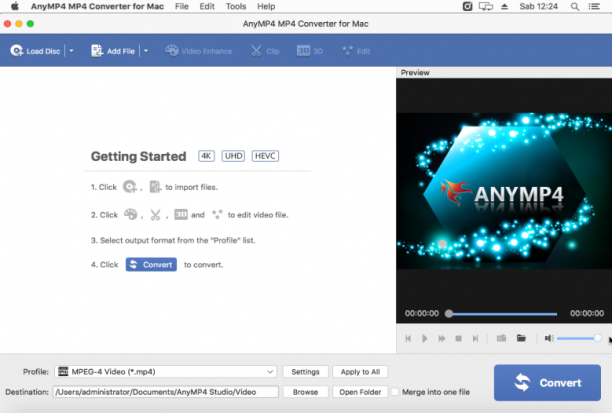Adjust the preview volume slider

tap(579, 338)
